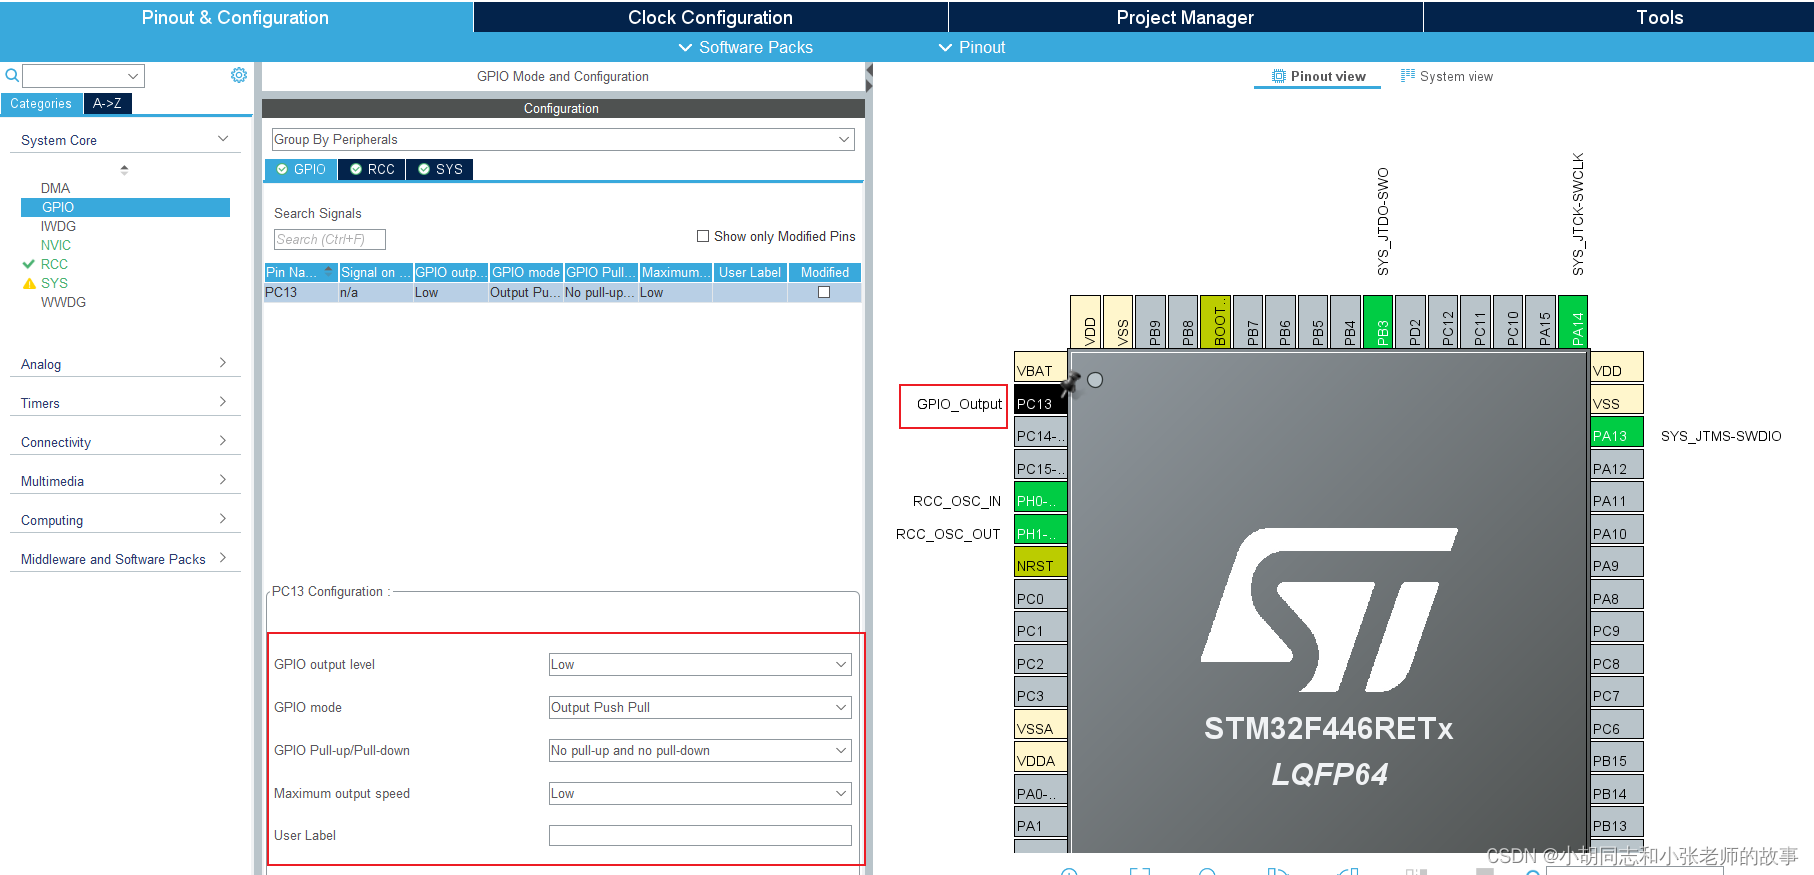
Task: Expand the Multimedia category
Action: point(125,481)
